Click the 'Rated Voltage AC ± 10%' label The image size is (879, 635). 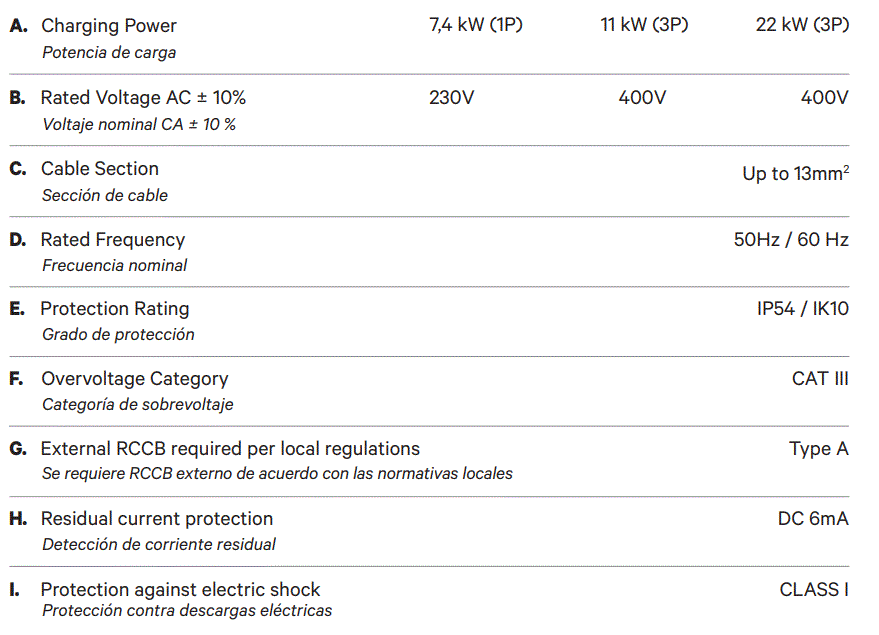143,98
